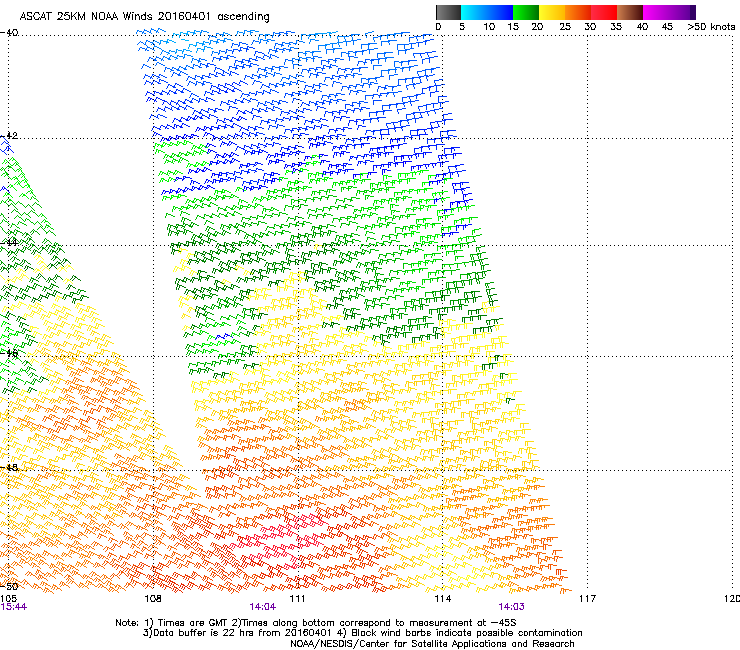Click the gray 0-5 knots legend swatch
Viewport: 740px width, 650px height.
448,12
